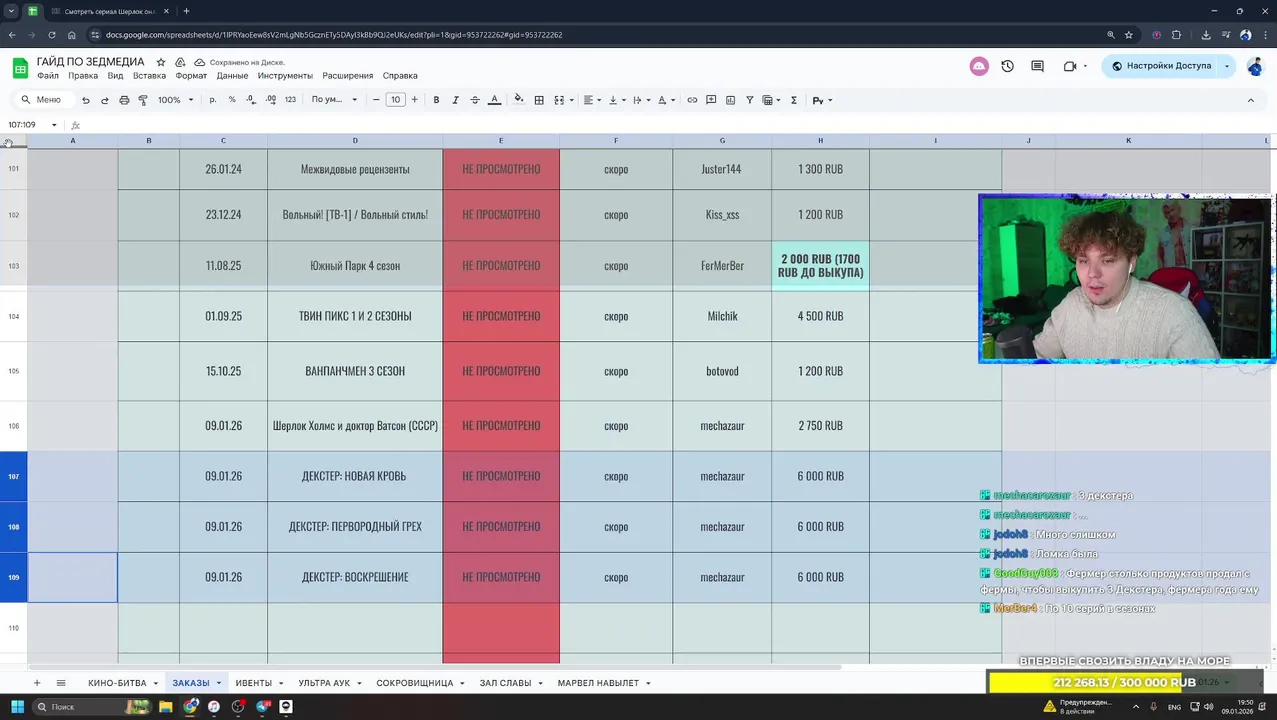Increase font size with plus

414,100
